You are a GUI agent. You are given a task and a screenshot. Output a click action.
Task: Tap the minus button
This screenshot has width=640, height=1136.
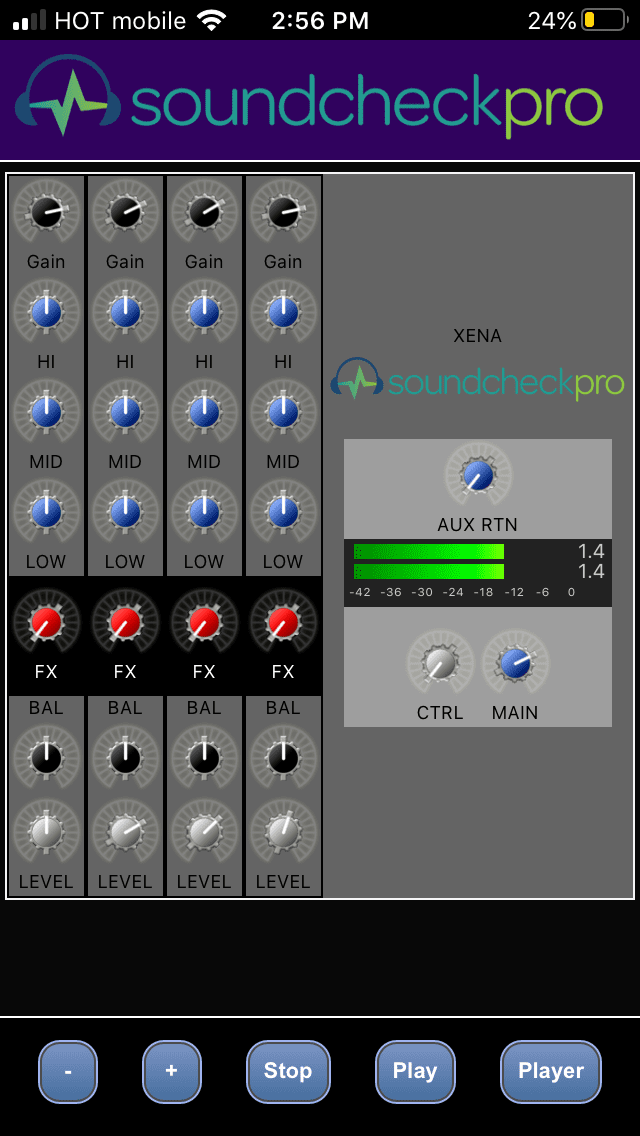pos(67,1072)
